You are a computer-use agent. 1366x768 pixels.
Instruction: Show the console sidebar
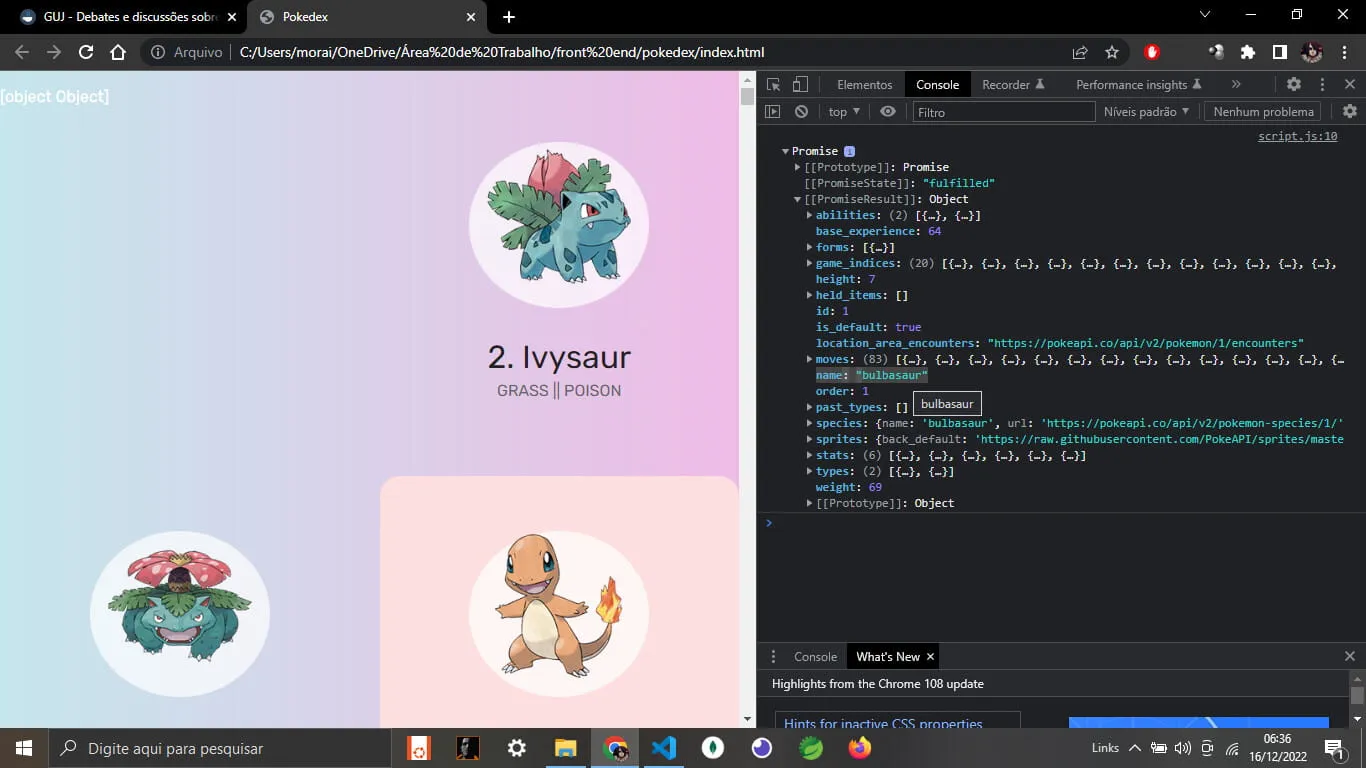pos(773,112)
